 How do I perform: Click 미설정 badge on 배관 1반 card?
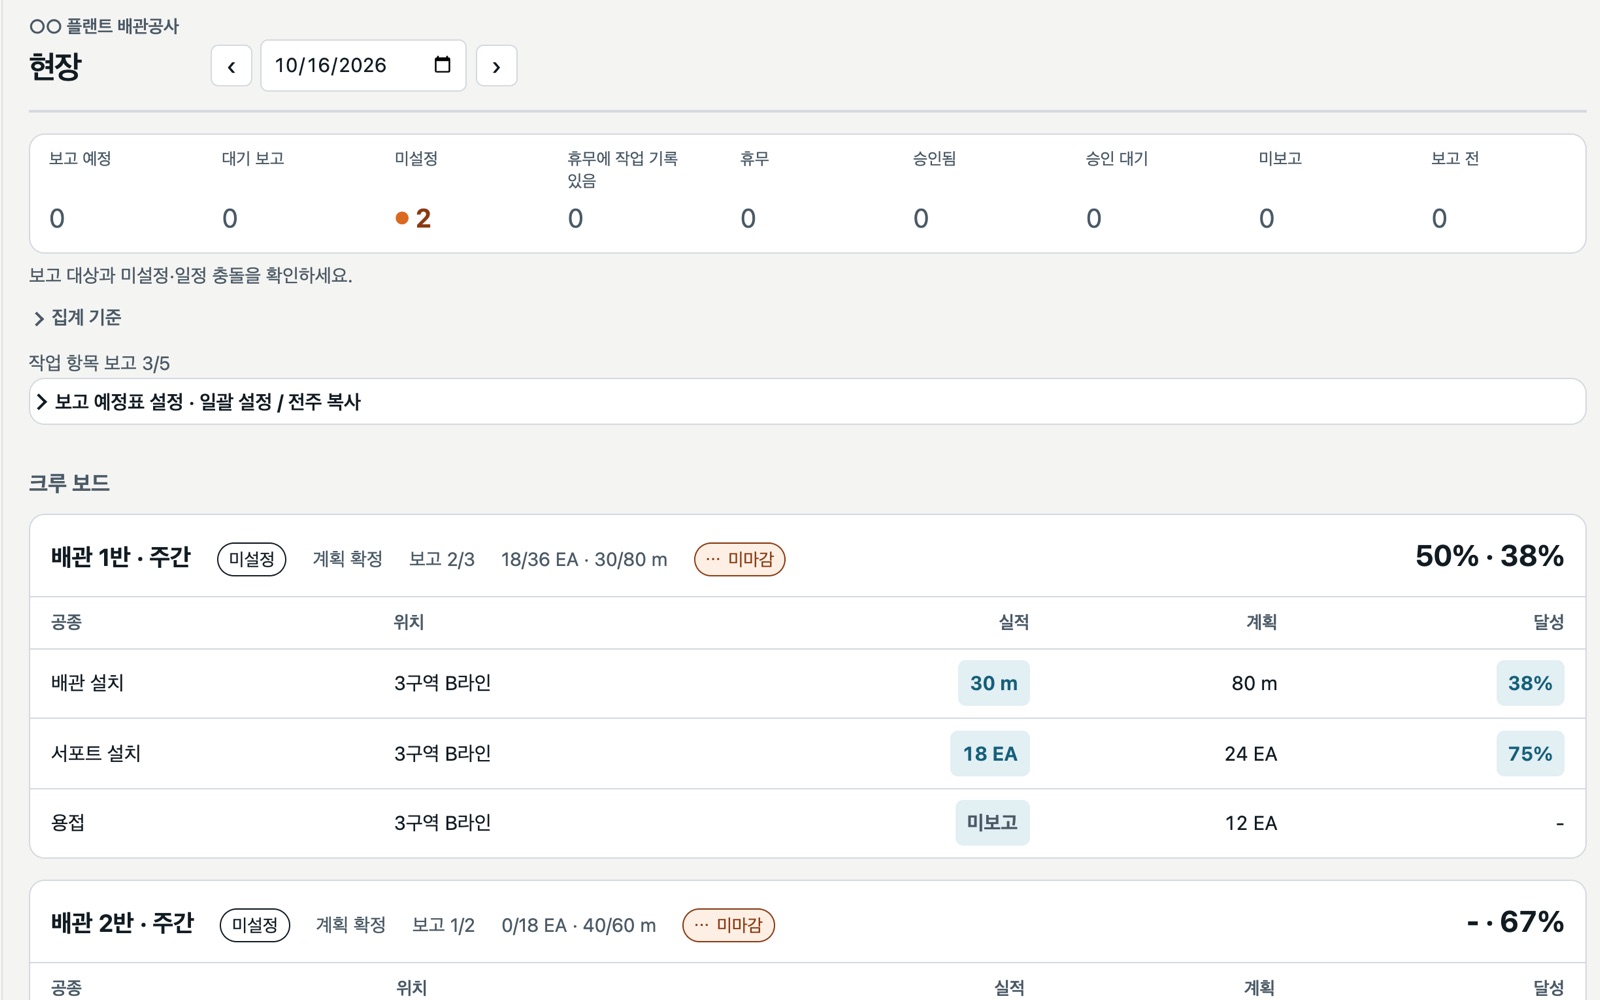252,559
